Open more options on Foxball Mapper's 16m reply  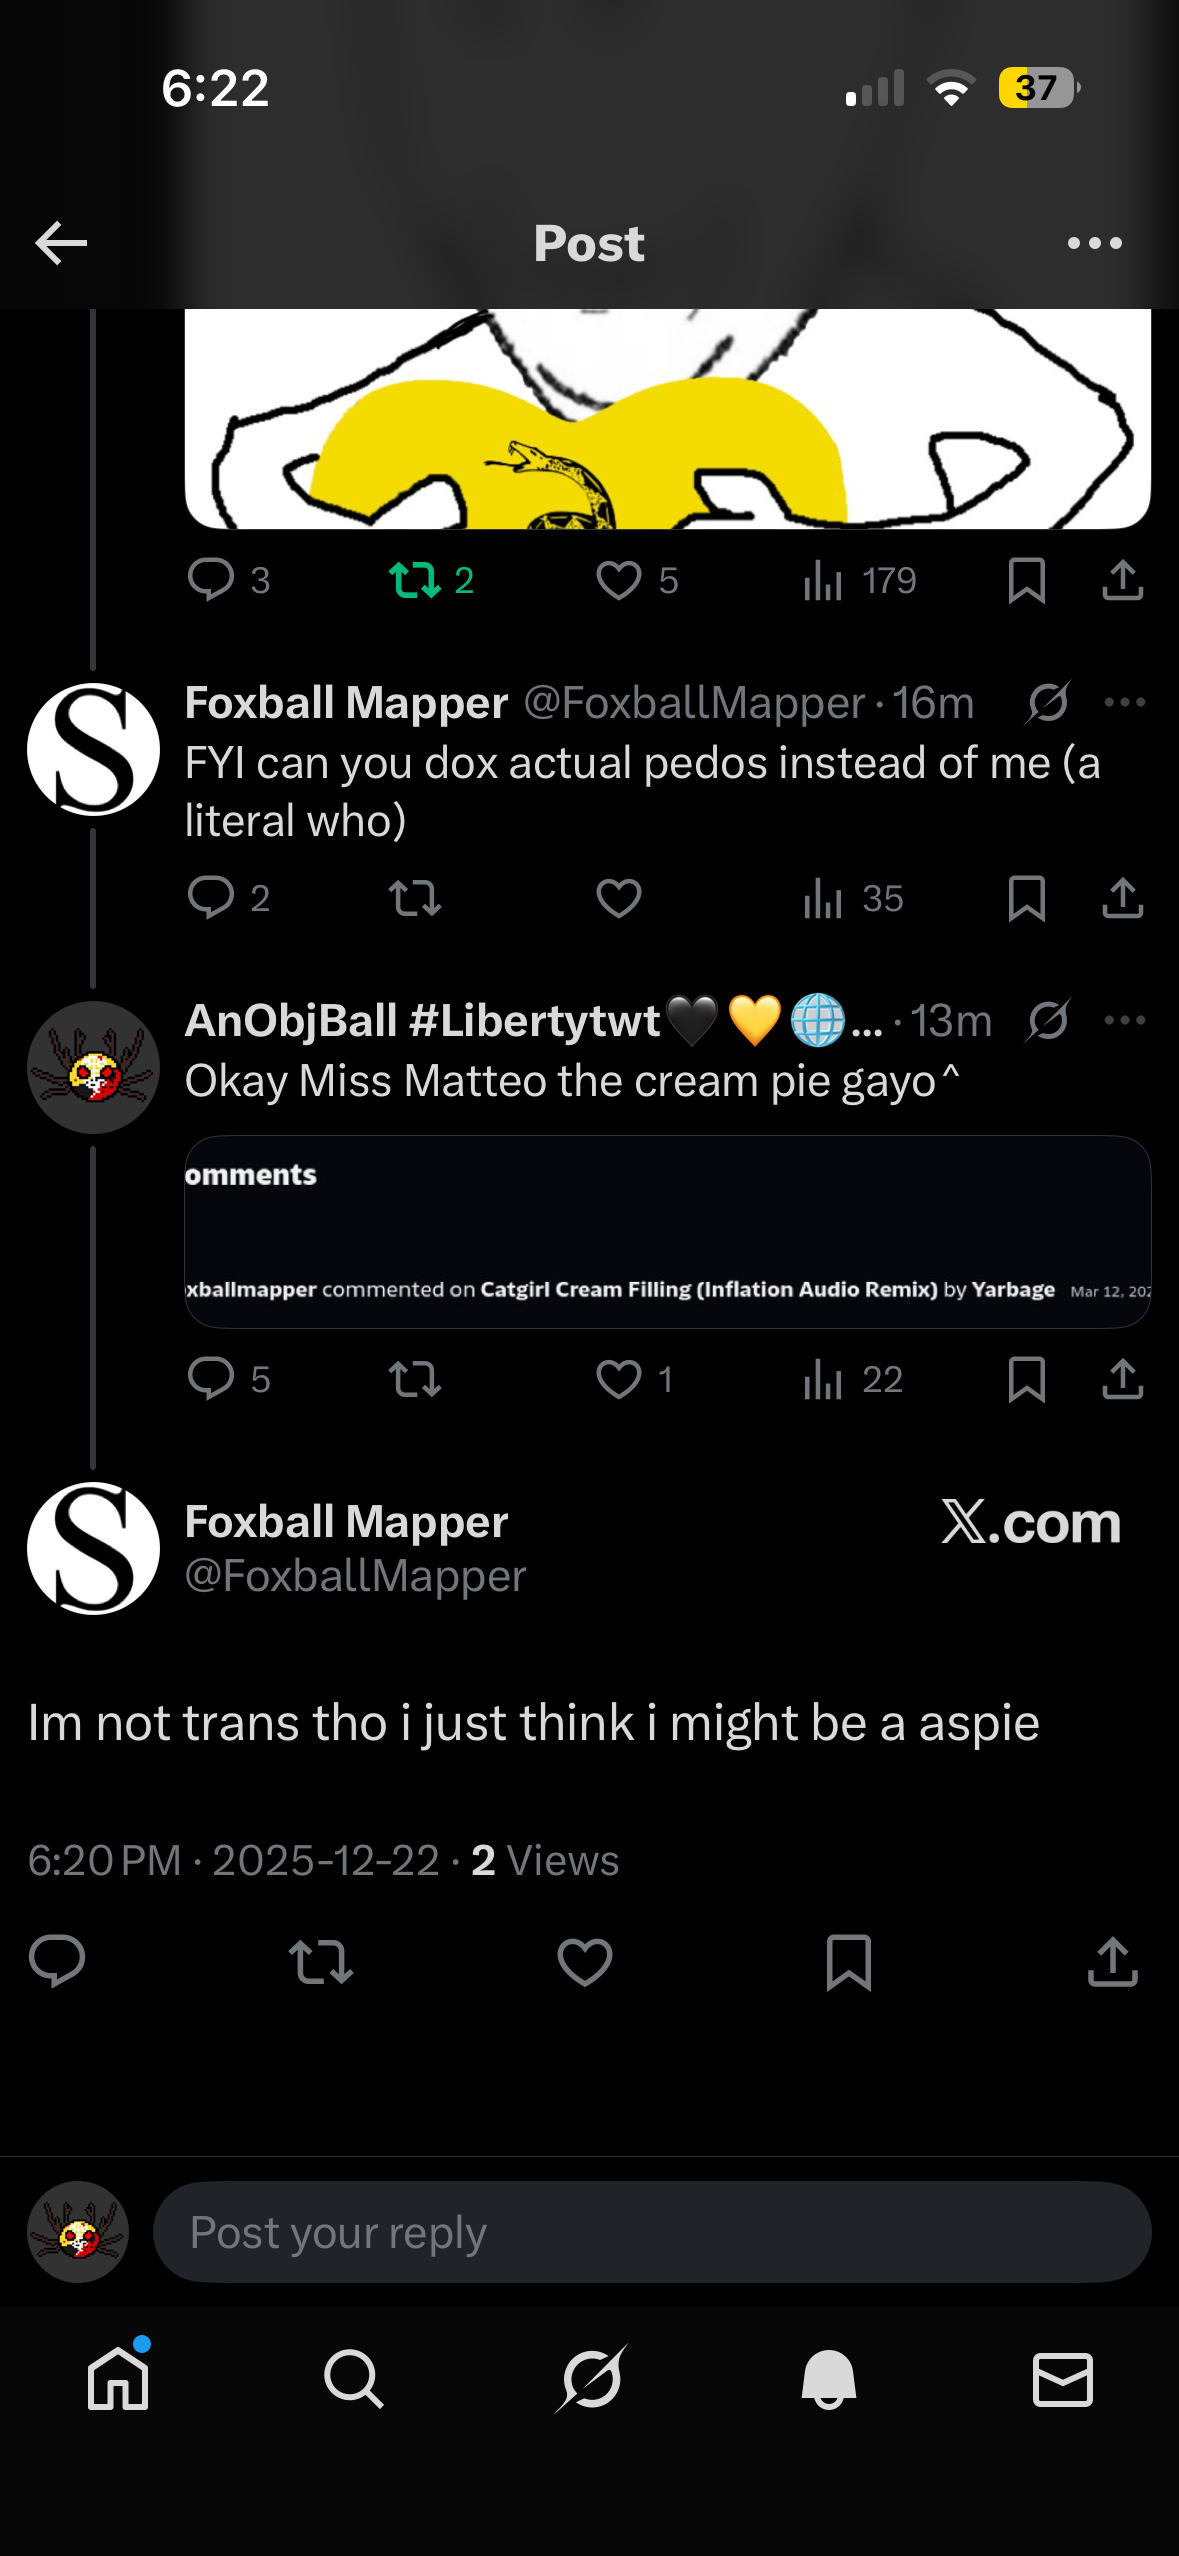click(1124, 702)
